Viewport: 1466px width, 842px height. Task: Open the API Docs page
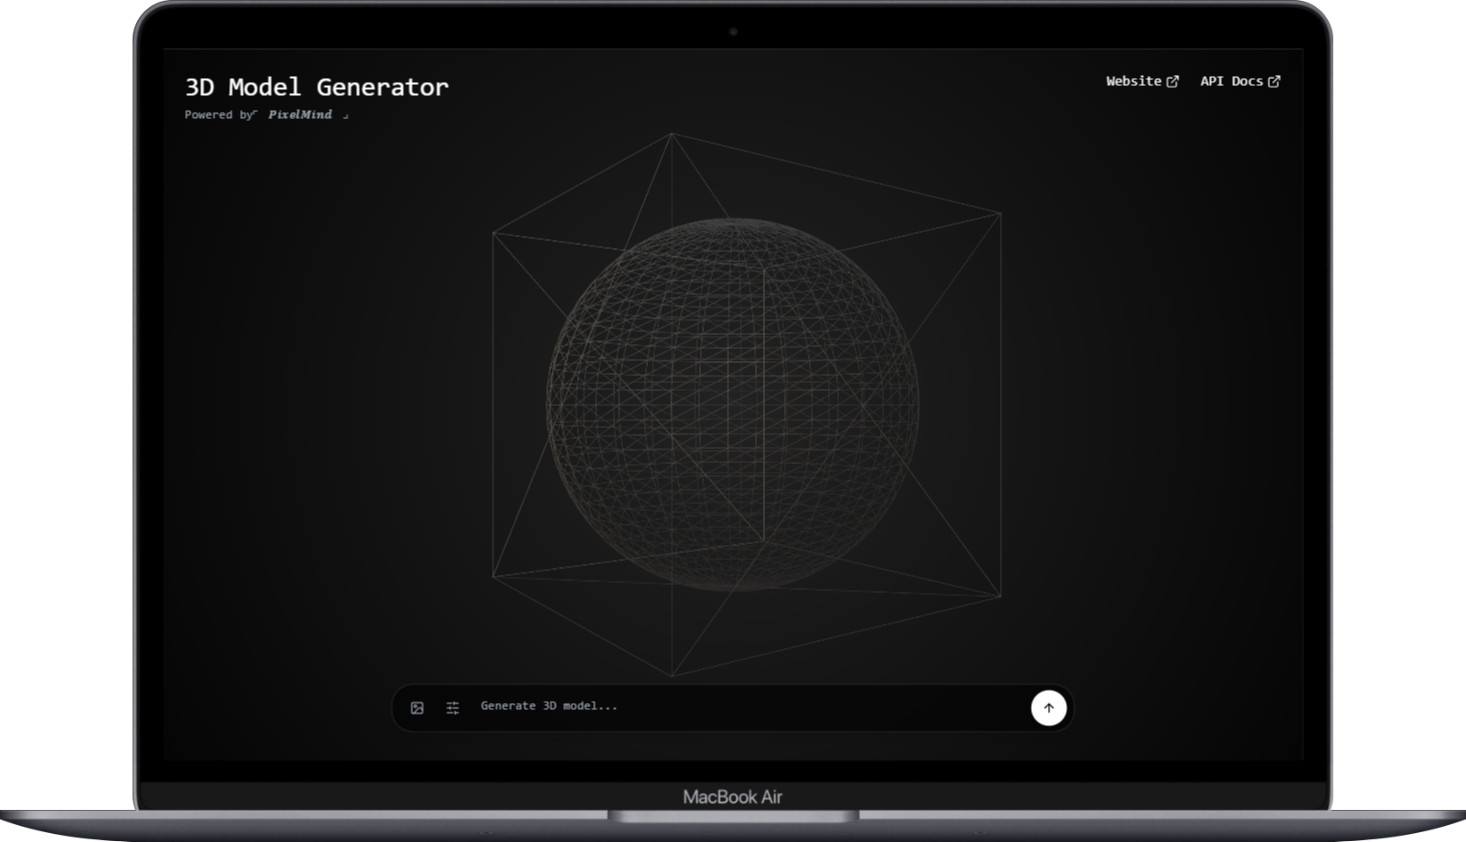coord(1232,81)
